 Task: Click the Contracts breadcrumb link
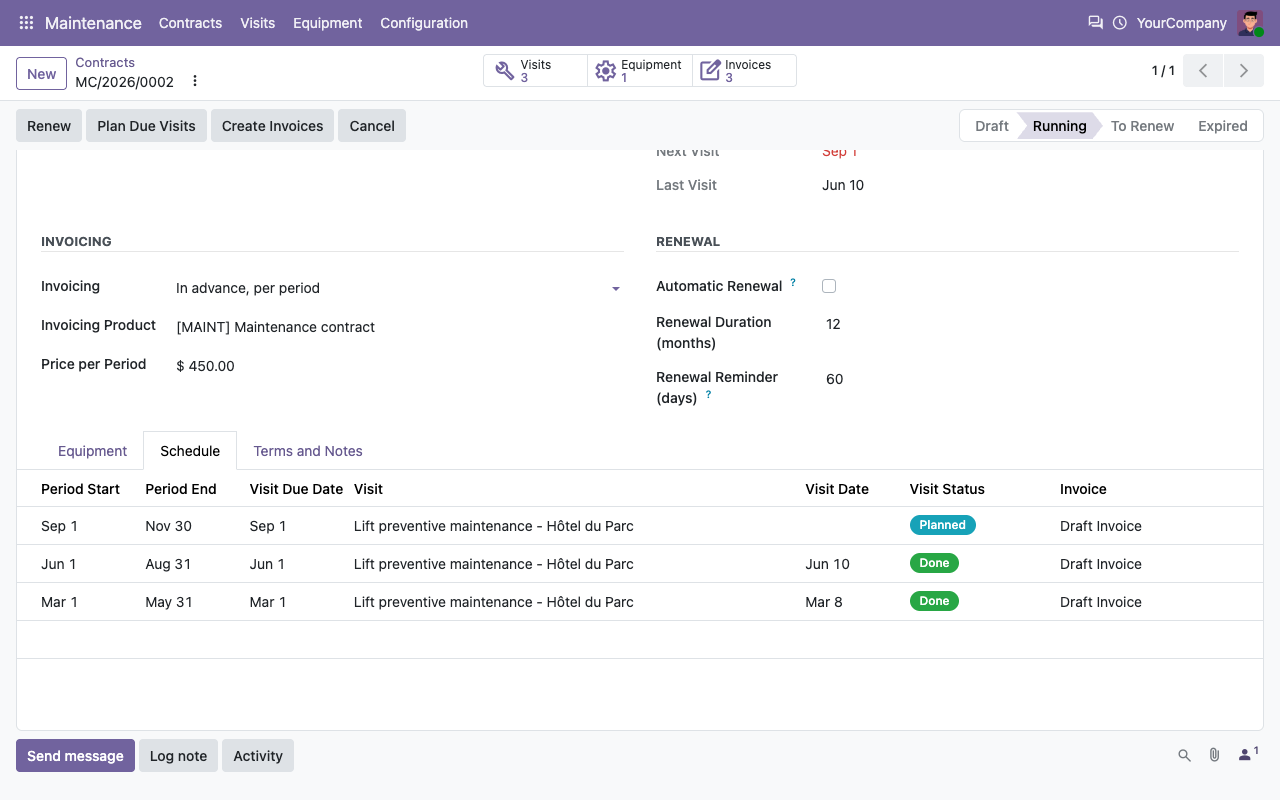[x=105, y=62]
